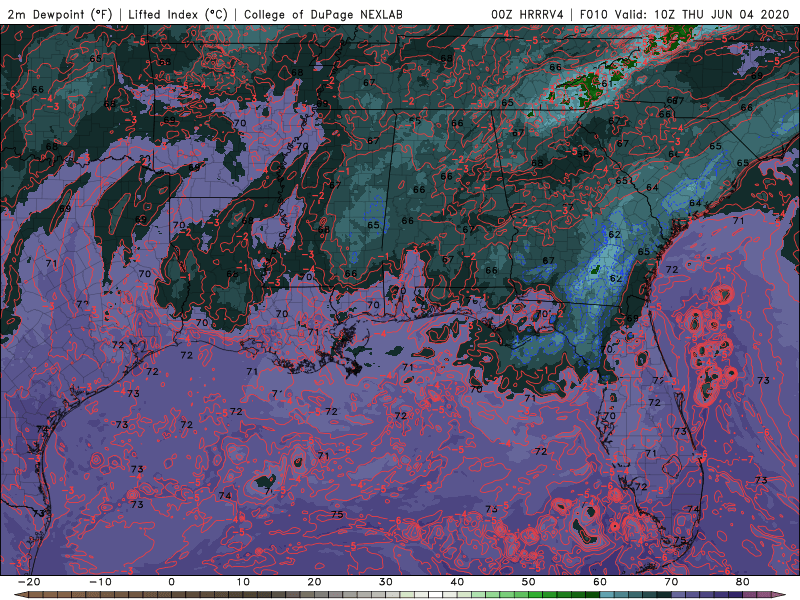
Task: Click the 'F010 Valid: 10Z THU JUN 04 2020' text
Action: coord(684,14)
